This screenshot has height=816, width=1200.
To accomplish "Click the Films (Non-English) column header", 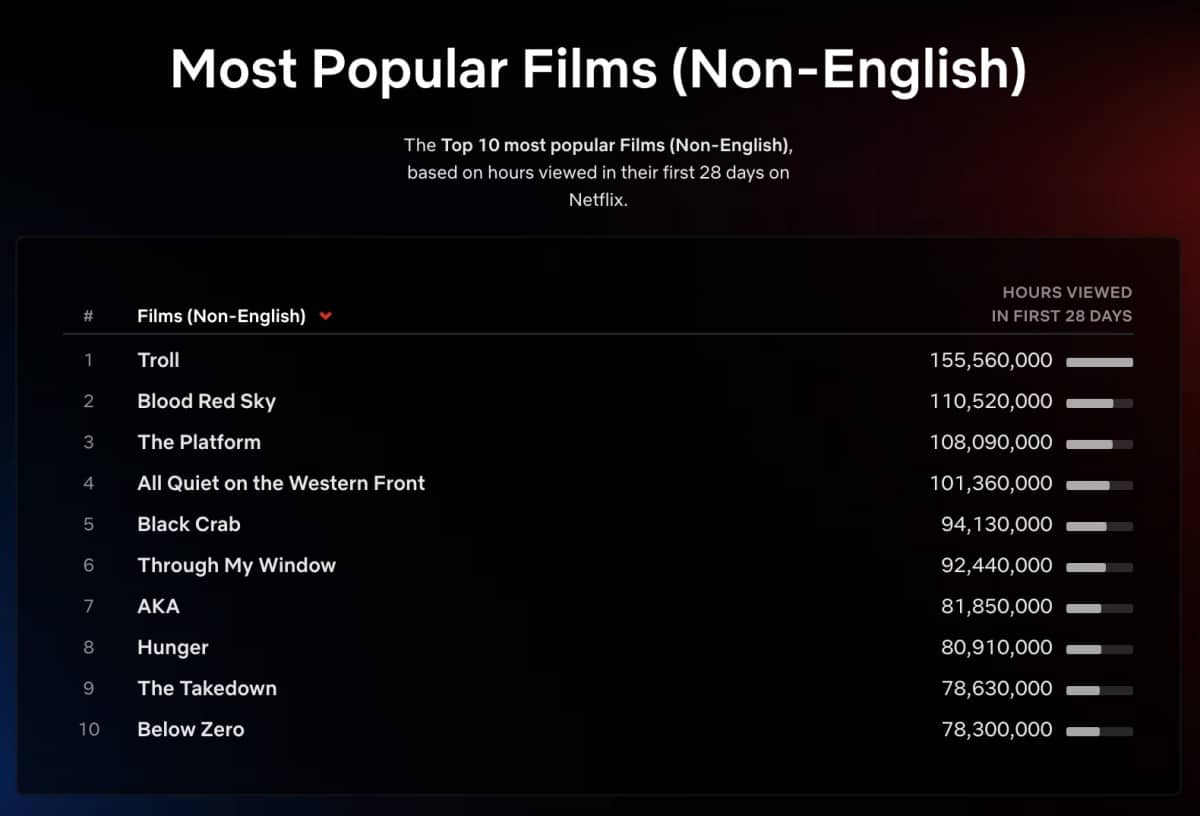I will pos(221,316).
